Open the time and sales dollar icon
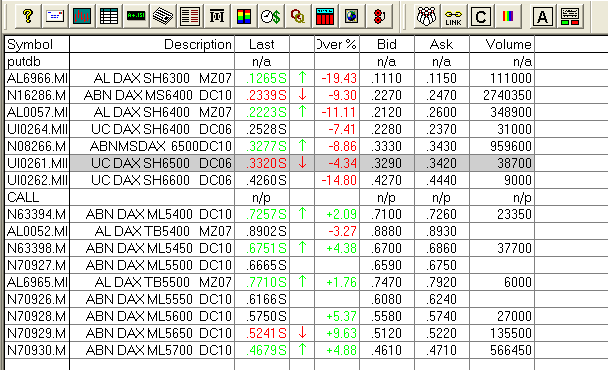 tap(271, 16)
